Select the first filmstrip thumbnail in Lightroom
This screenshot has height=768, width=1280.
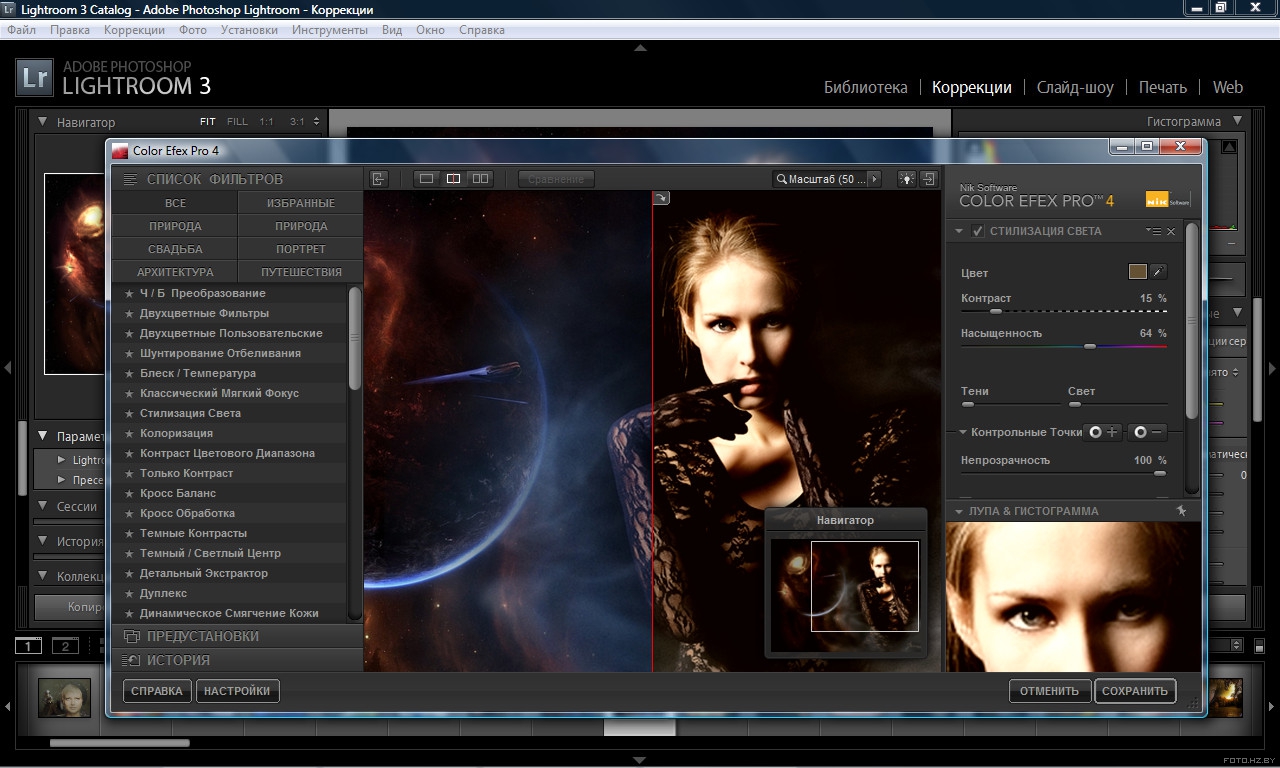pyautogui.click(x=64, y=698)
